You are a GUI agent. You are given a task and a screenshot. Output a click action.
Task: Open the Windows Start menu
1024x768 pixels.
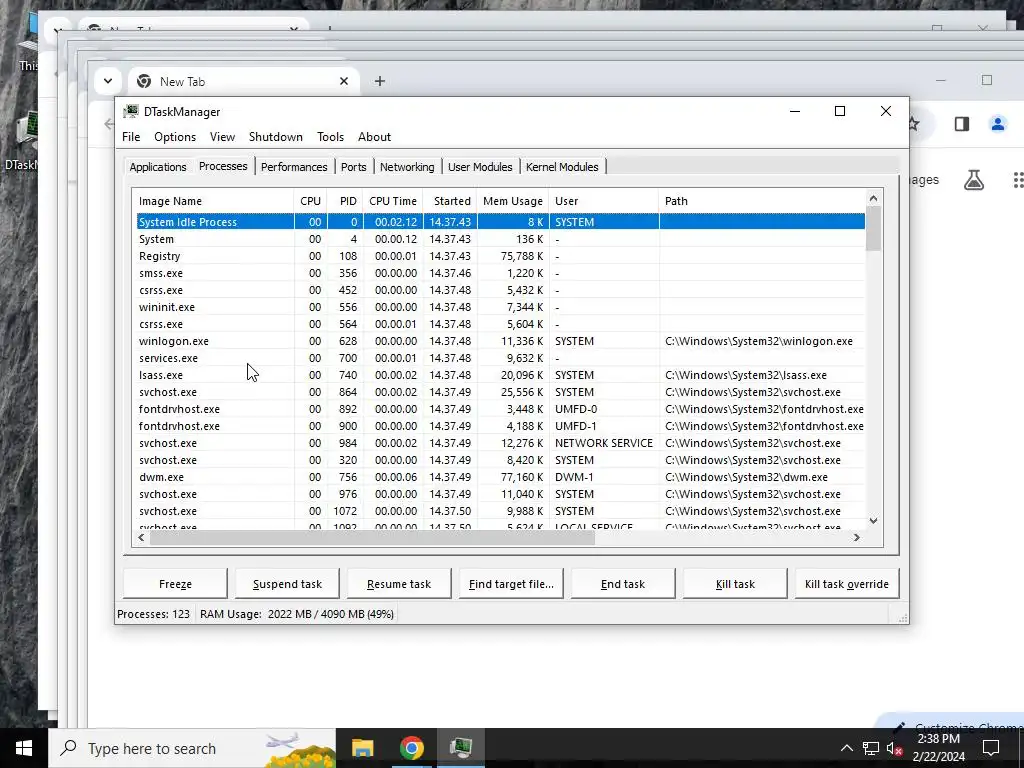(24, 748)
